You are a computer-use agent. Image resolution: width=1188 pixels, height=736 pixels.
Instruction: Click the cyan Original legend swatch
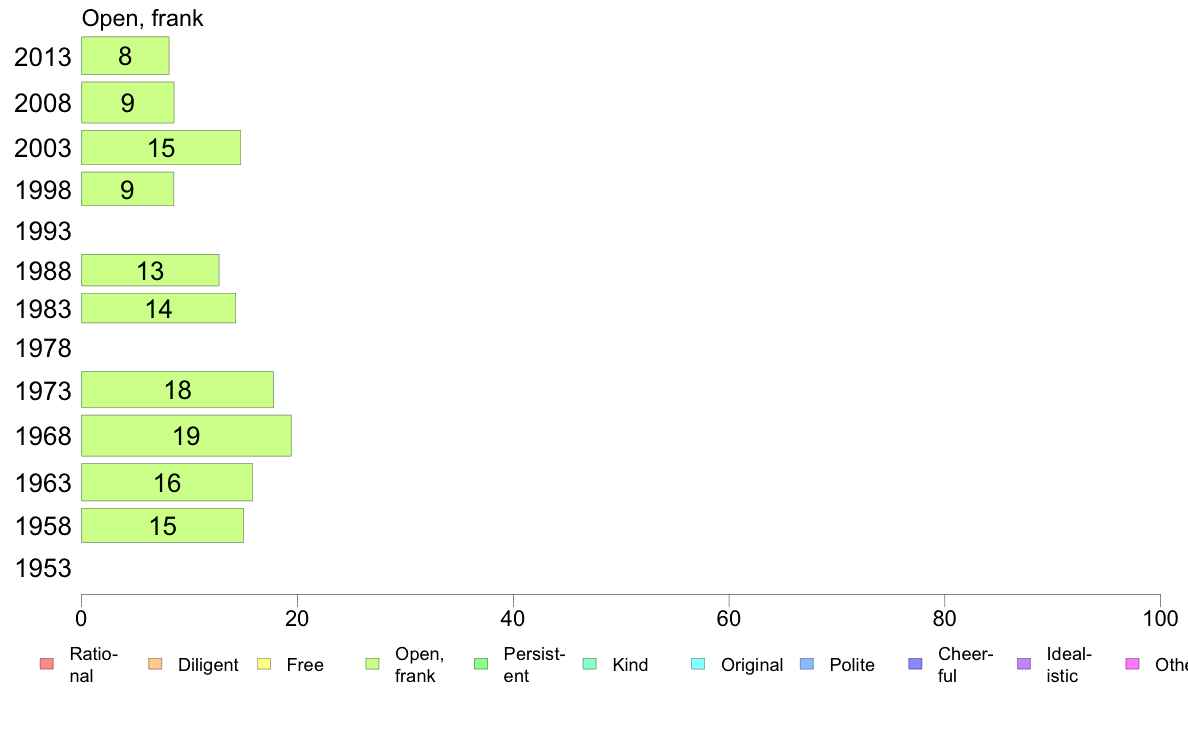(x=699, y=664)
